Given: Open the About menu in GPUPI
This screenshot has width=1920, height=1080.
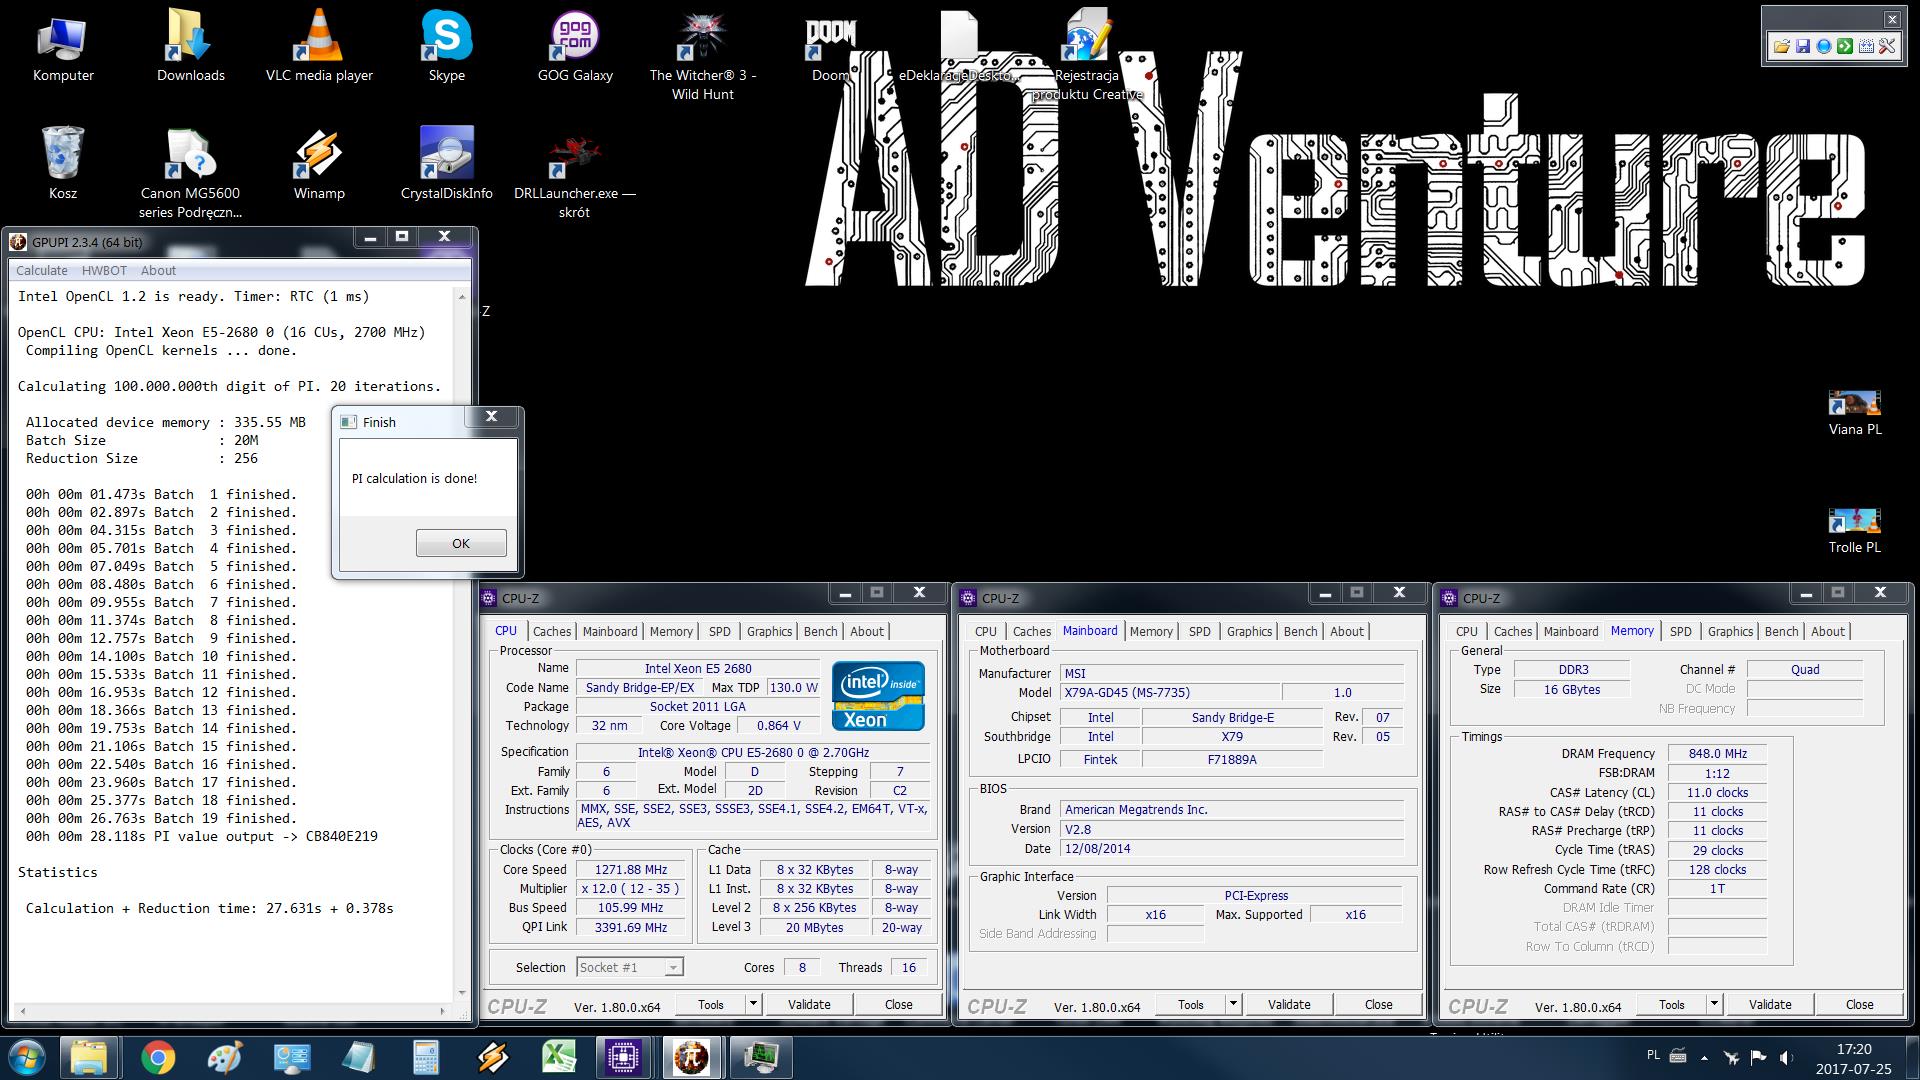Looking at the screenshot, I should (x=158, y=270).
